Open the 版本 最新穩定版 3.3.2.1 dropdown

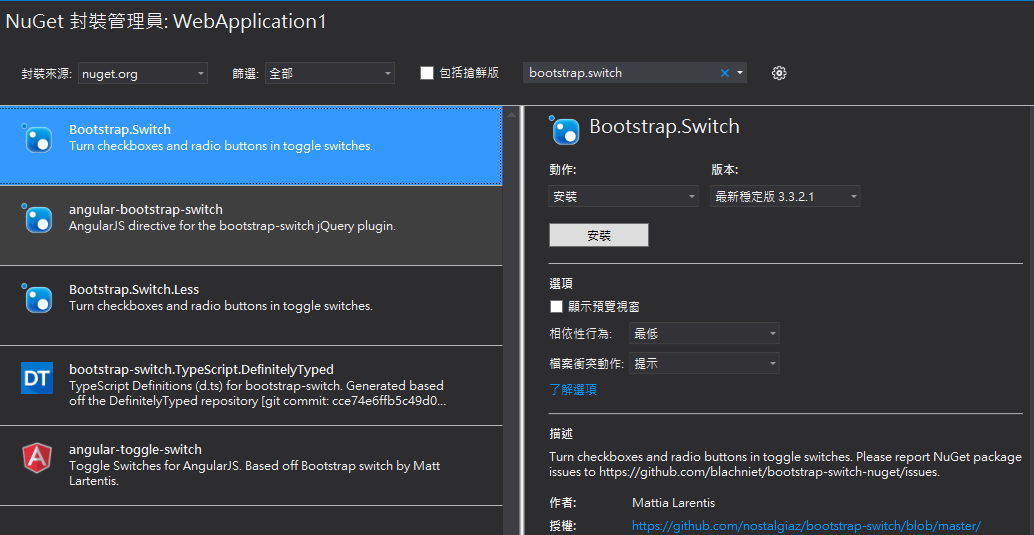pyautogui.click(x=785, y=197)
